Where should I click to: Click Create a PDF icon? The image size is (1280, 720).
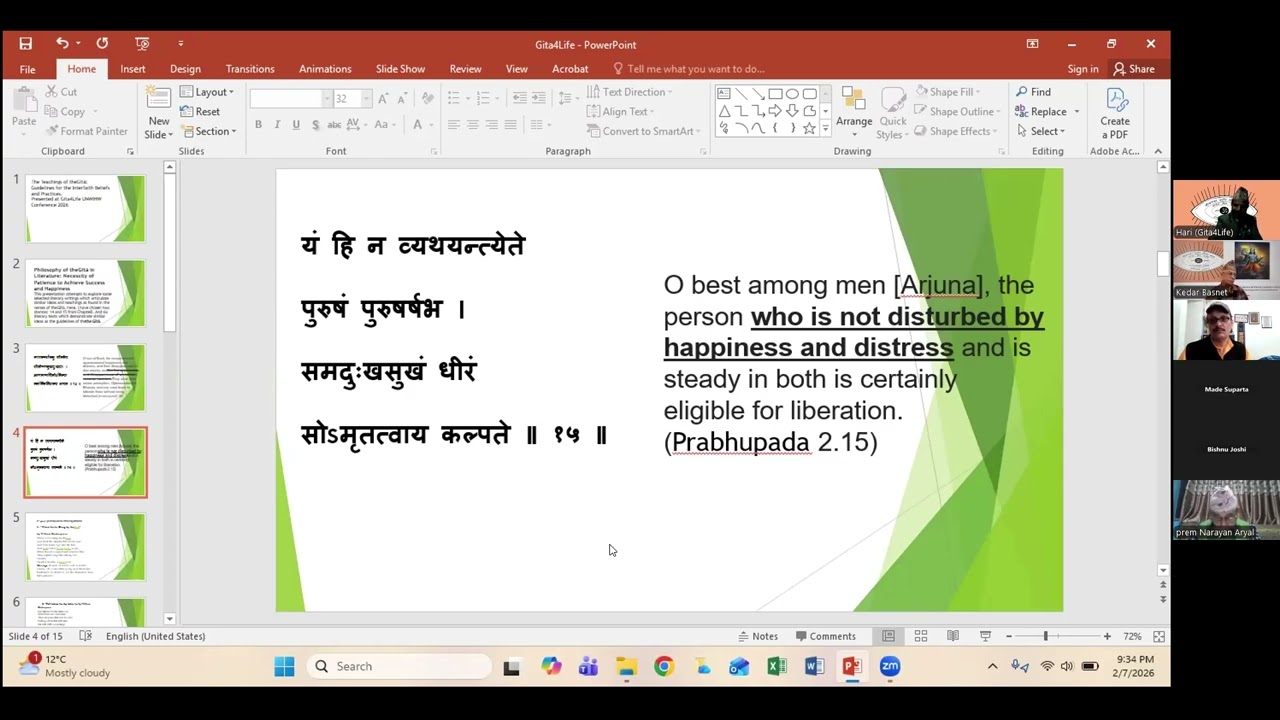point(1115,100)
